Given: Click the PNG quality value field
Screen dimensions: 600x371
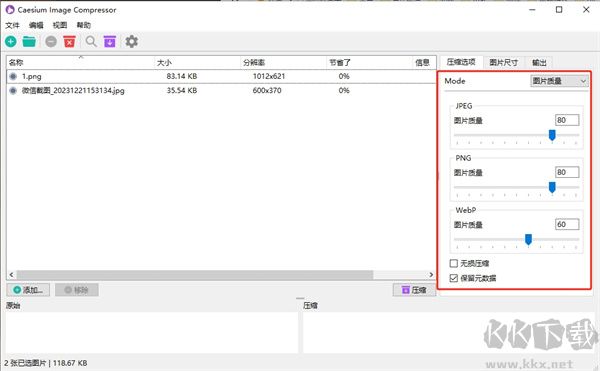Looking at the screenshot, I should coord(567,172).
